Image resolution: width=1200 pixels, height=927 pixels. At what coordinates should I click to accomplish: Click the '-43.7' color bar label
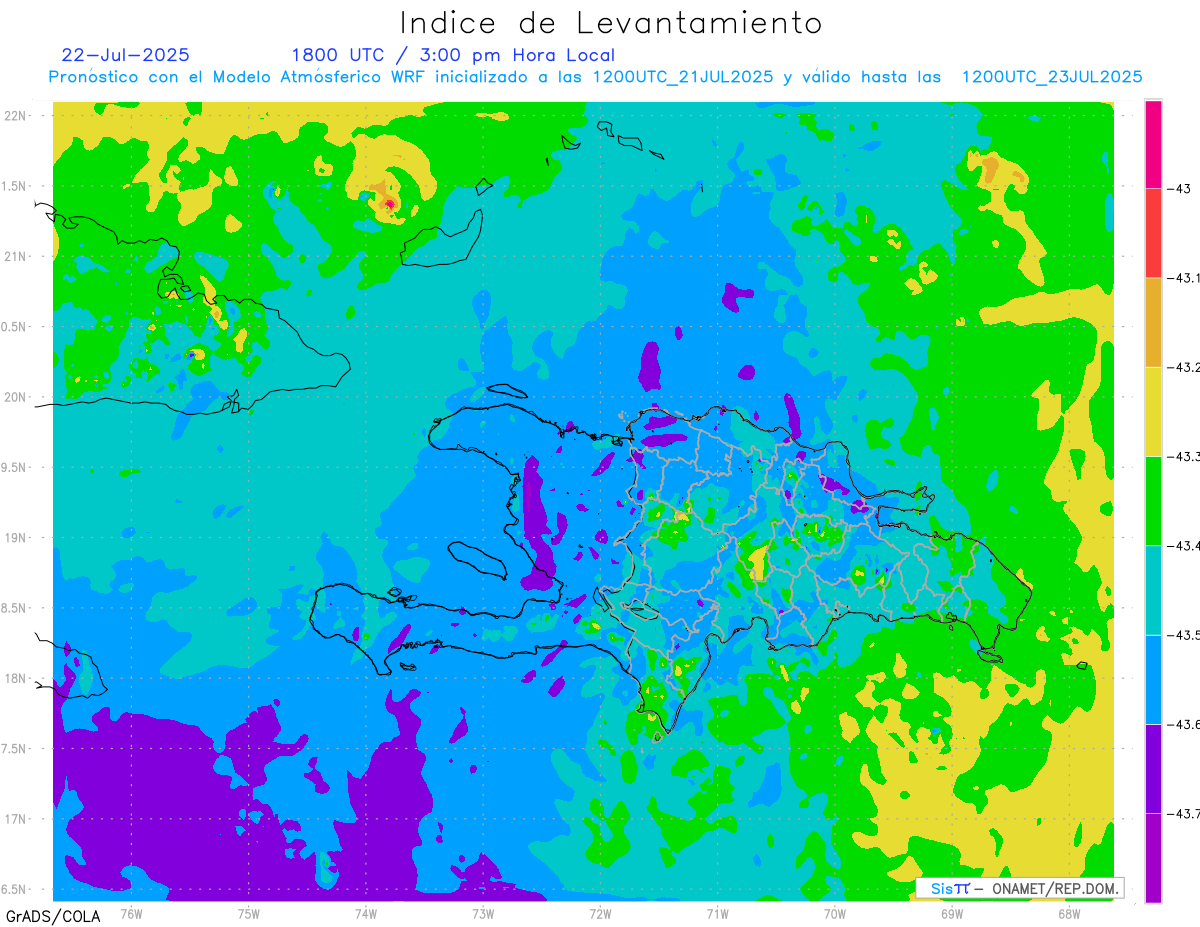pos(1183,812)
